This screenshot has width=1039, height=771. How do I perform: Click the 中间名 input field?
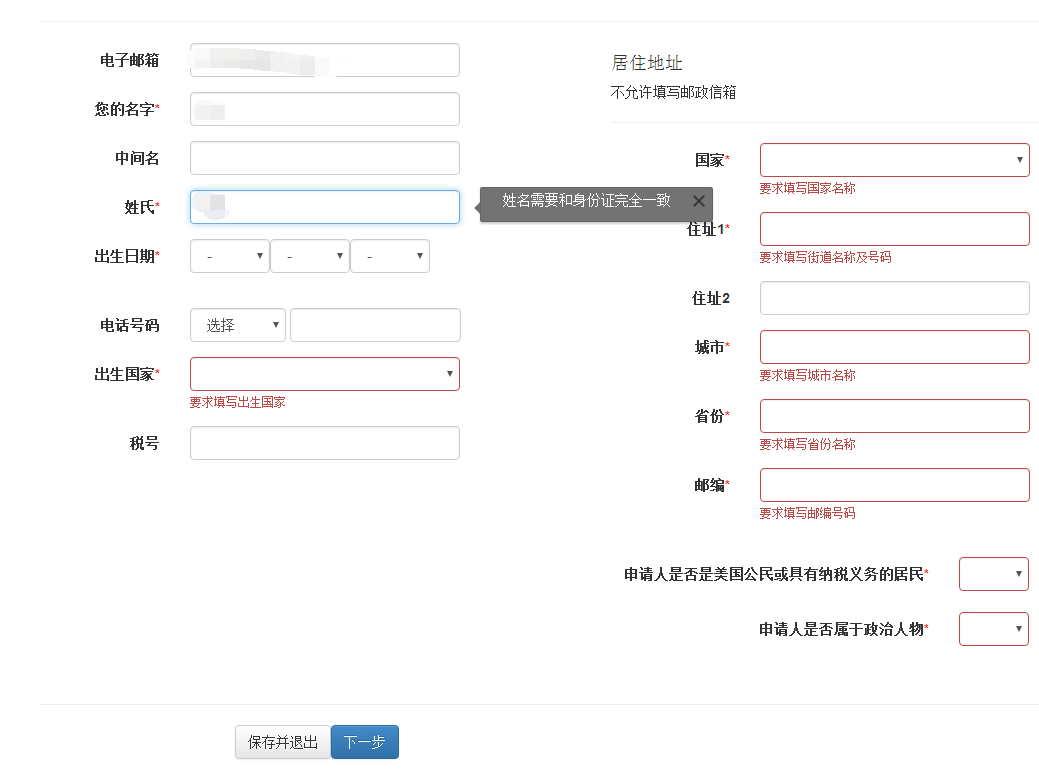[324, 158]
